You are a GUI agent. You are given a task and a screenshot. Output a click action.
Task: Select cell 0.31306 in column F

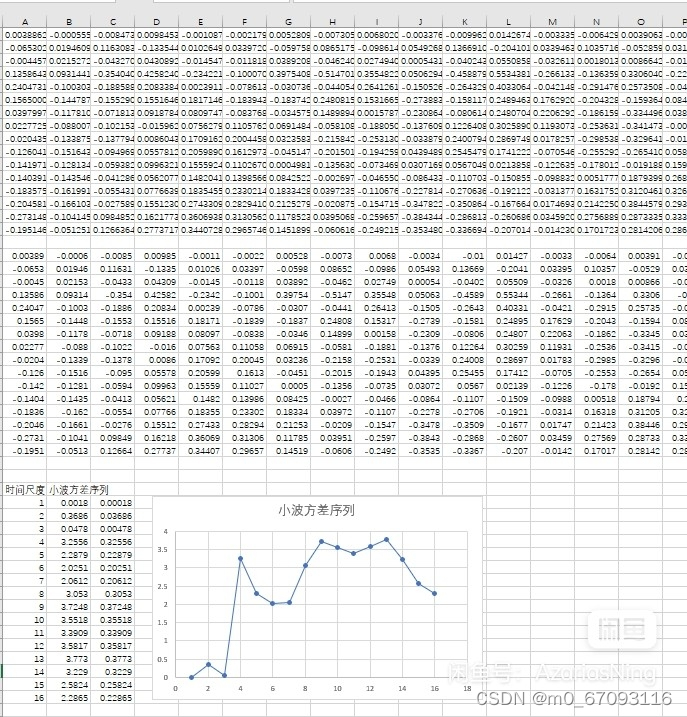pyautogui.click(x=244, y=438)
